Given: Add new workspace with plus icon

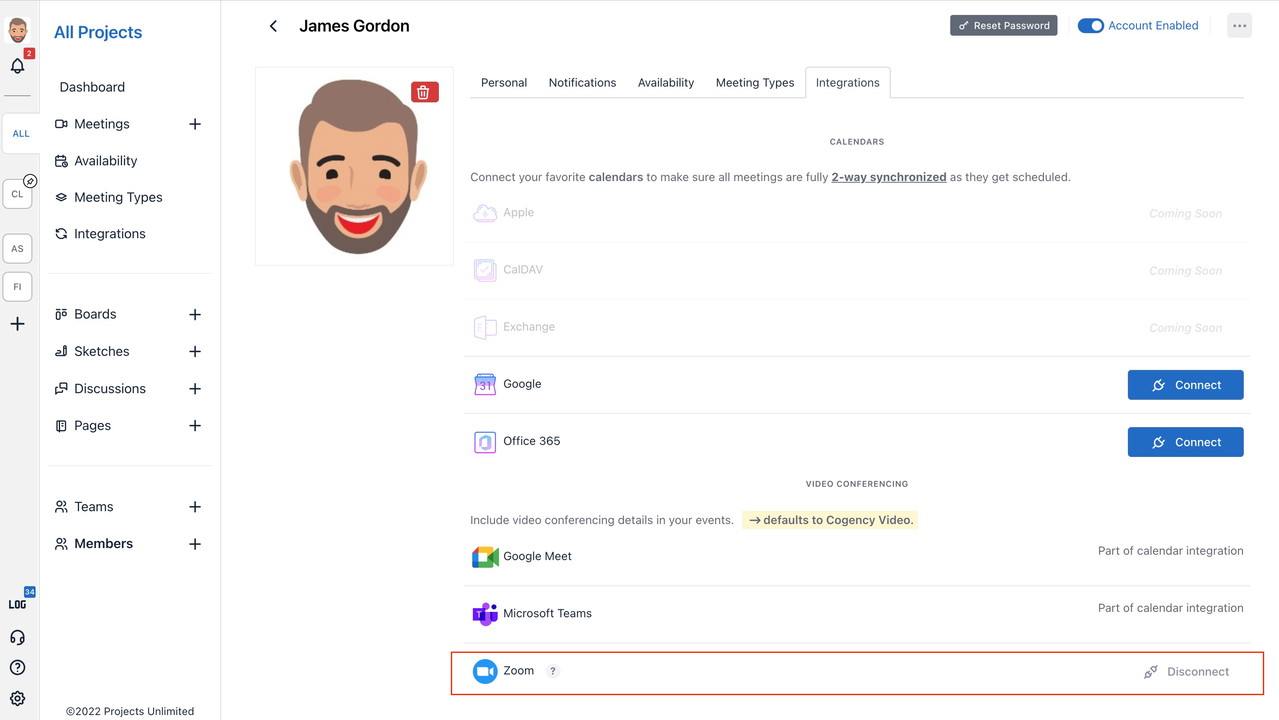Looking at the screenshot, I should [17, 324].
